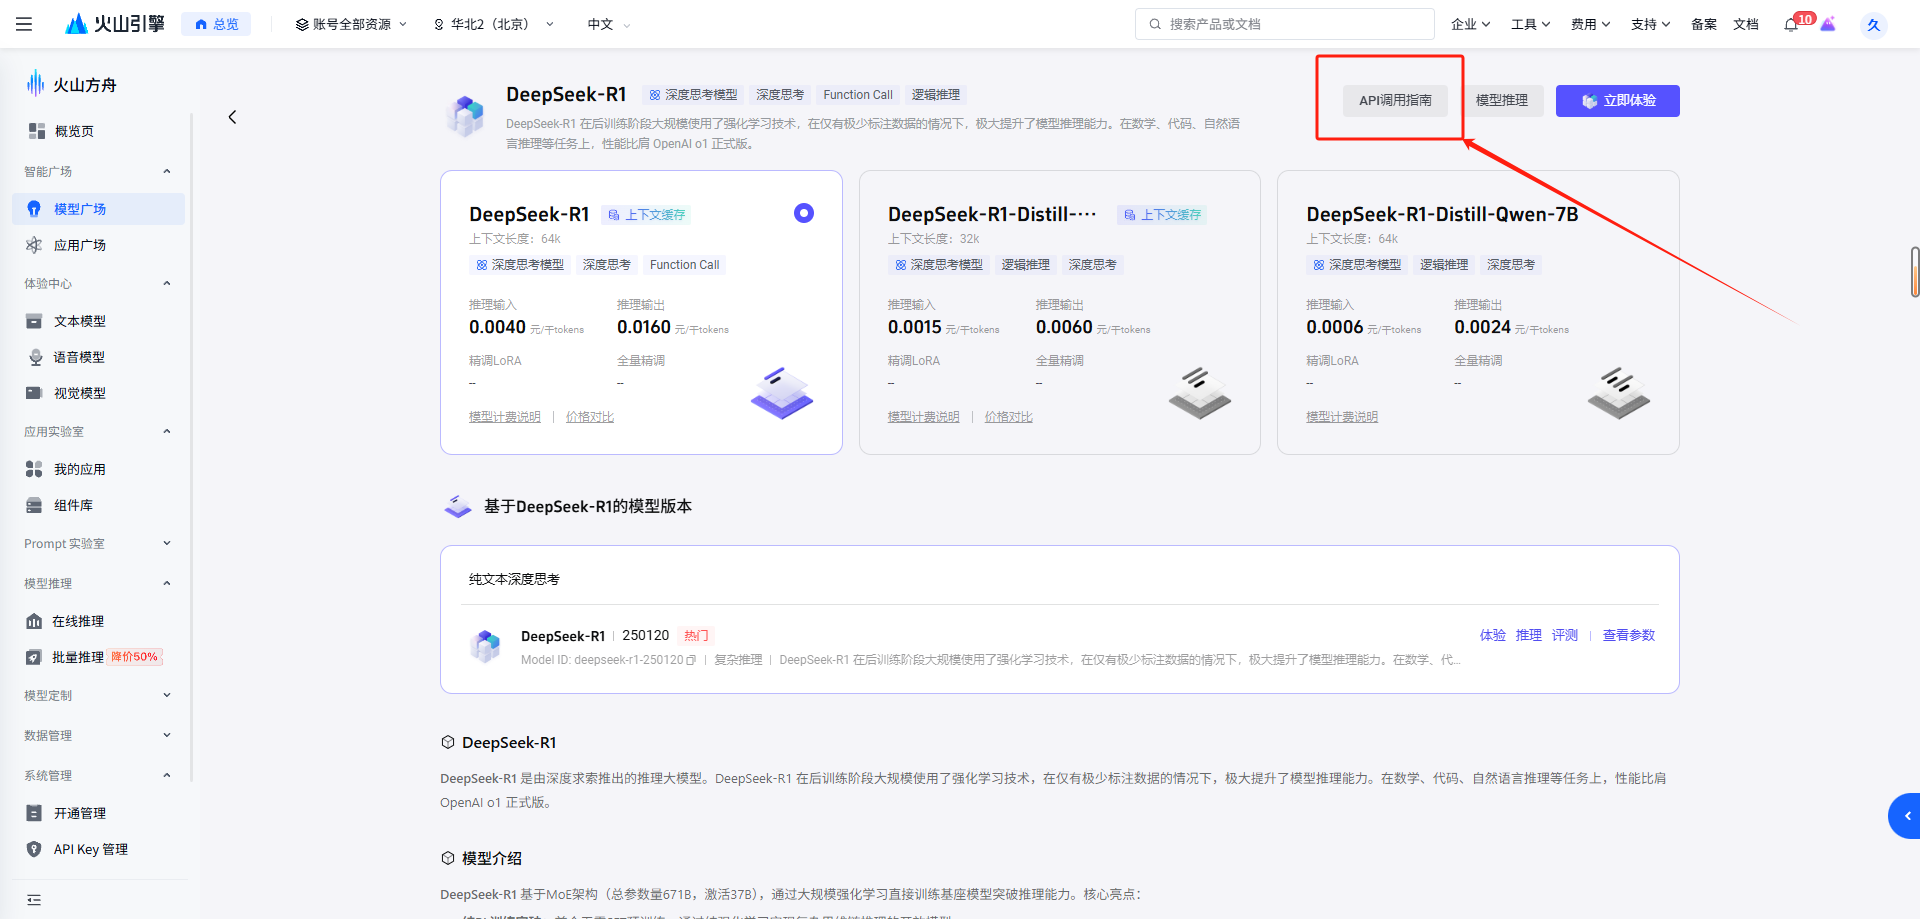Select the DeepSeek-R1-Distill-Qwen-7B card

(1478, 312)
